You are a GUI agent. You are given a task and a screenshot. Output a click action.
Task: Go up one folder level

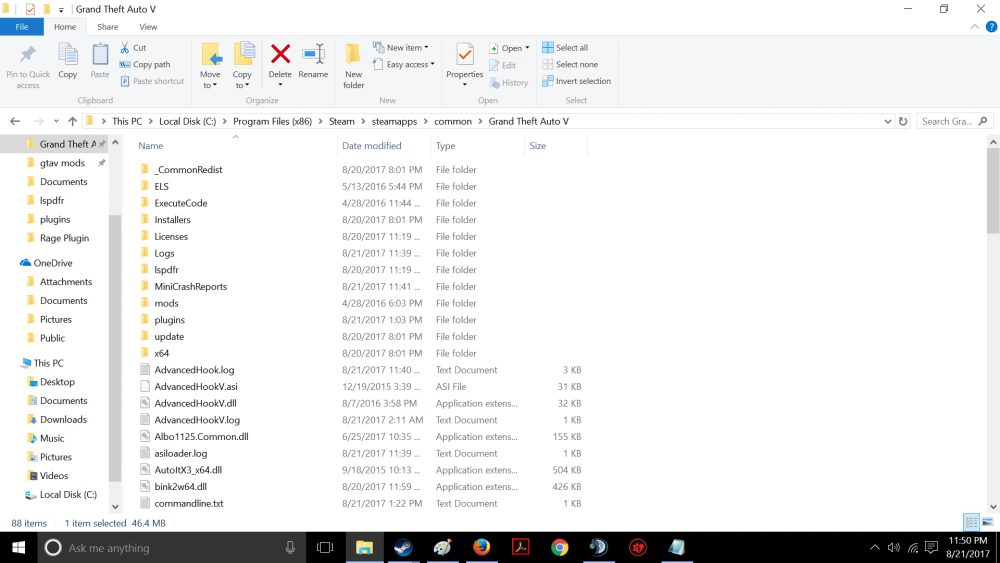tap(72, 121)
